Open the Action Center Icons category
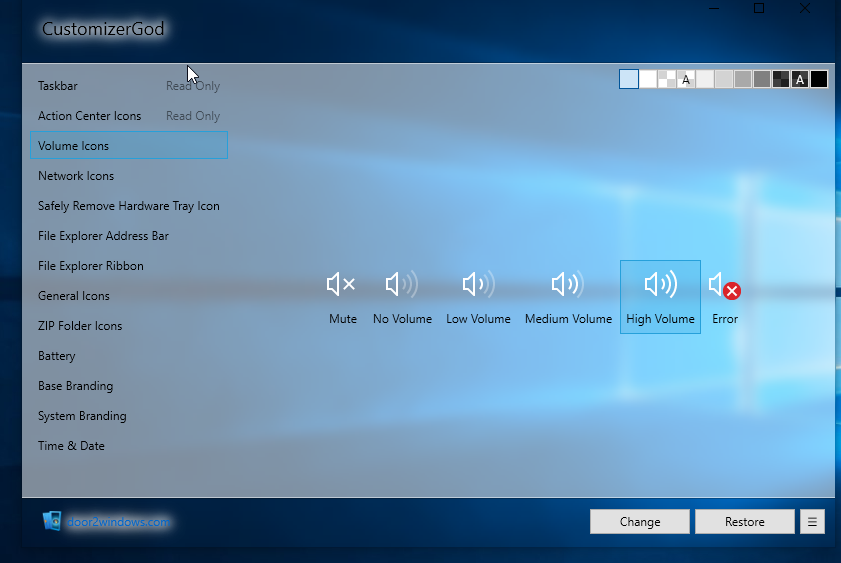 129,116
